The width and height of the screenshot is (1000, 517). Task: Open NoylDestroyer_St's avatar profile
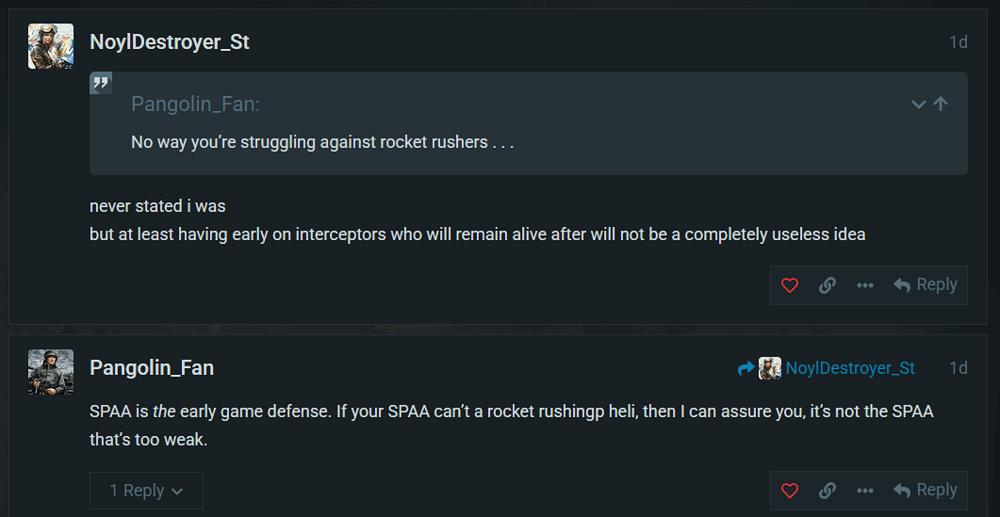[x=50, y=46]
